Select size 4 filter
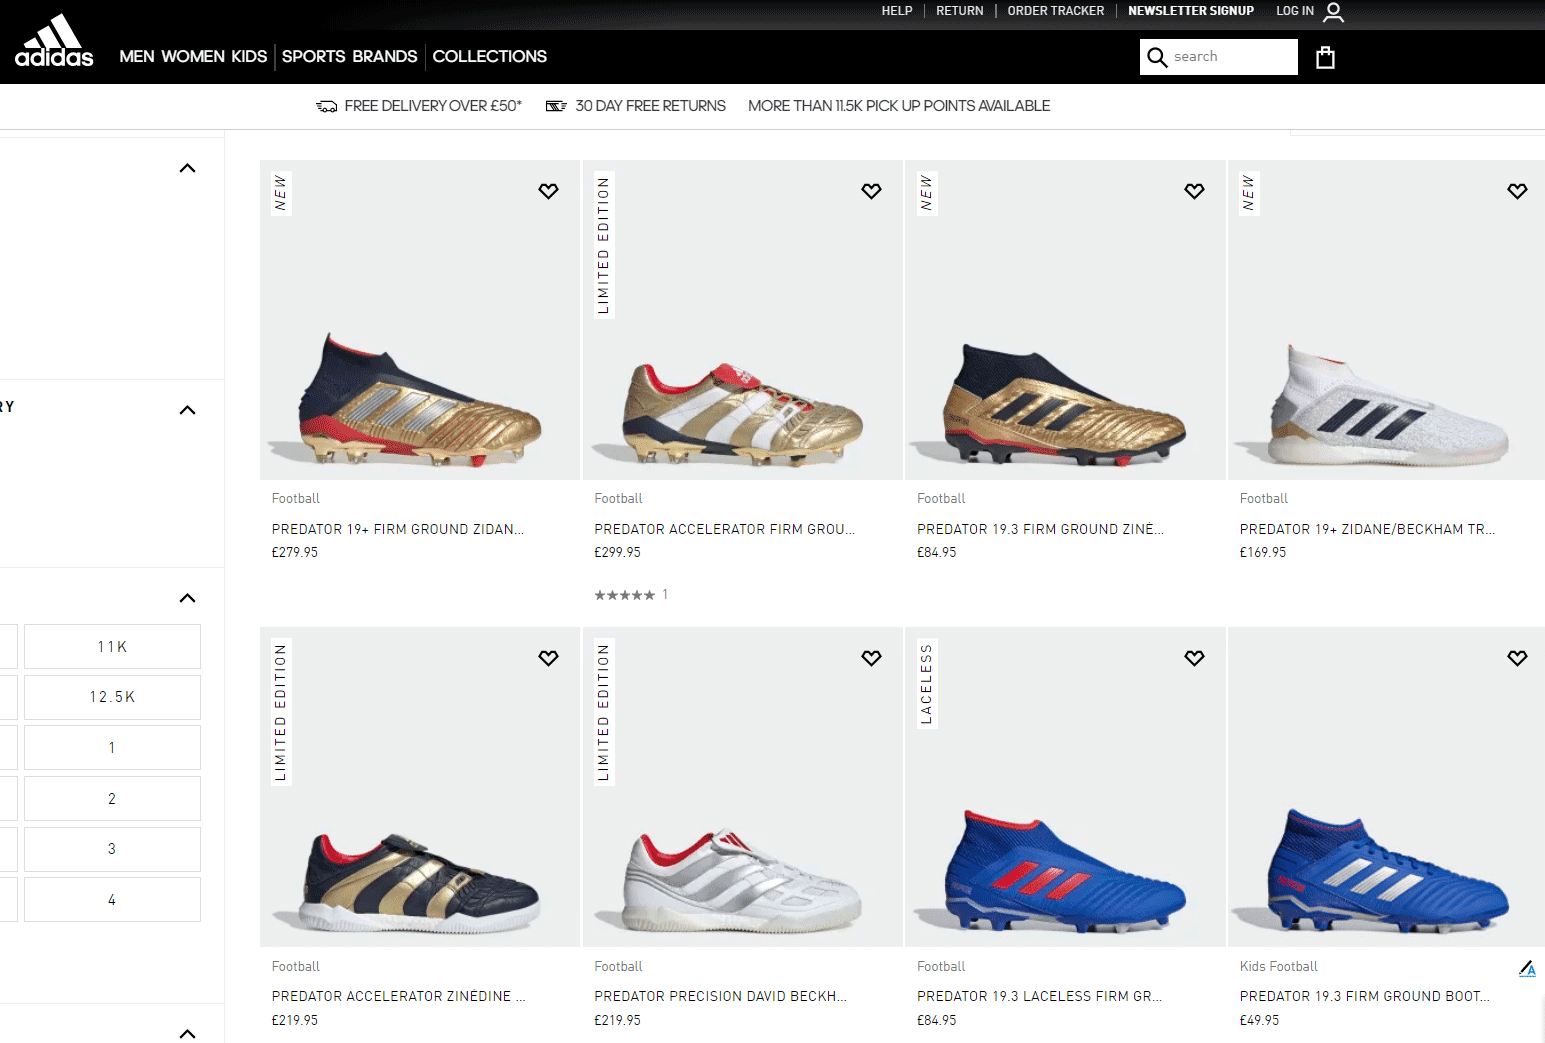The height and width of the screenshot is (1043, 1545). [112, 900]
